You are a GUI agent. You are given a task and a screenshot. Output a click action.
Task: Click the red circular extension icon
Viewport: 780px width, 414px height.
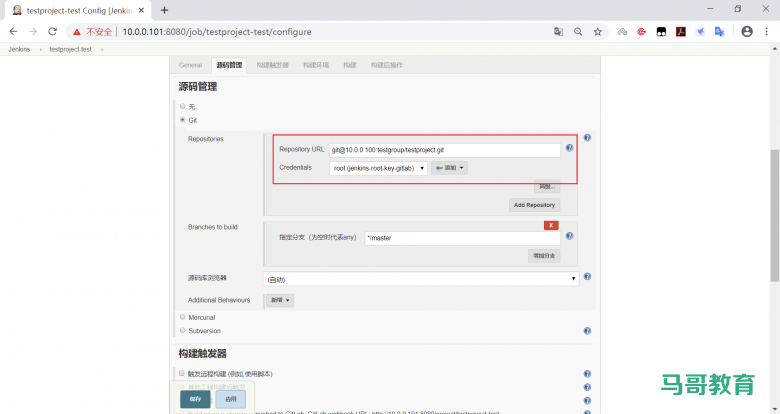642,32
